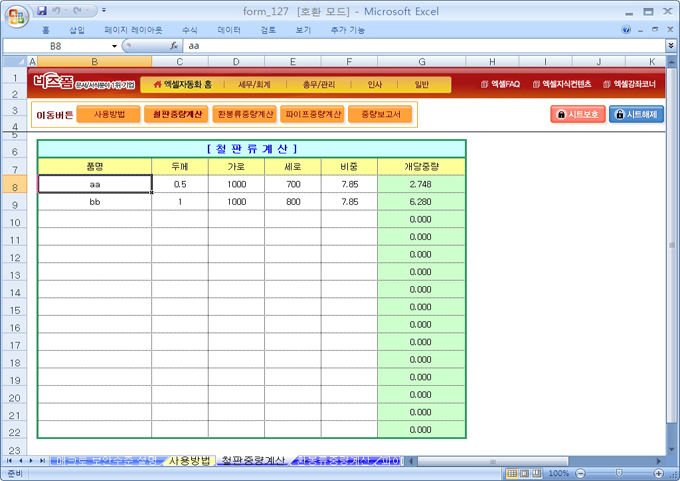Click the 시트해제 unprotect sheet button
The height and width of the screenshot is (481, 680).
636,114
